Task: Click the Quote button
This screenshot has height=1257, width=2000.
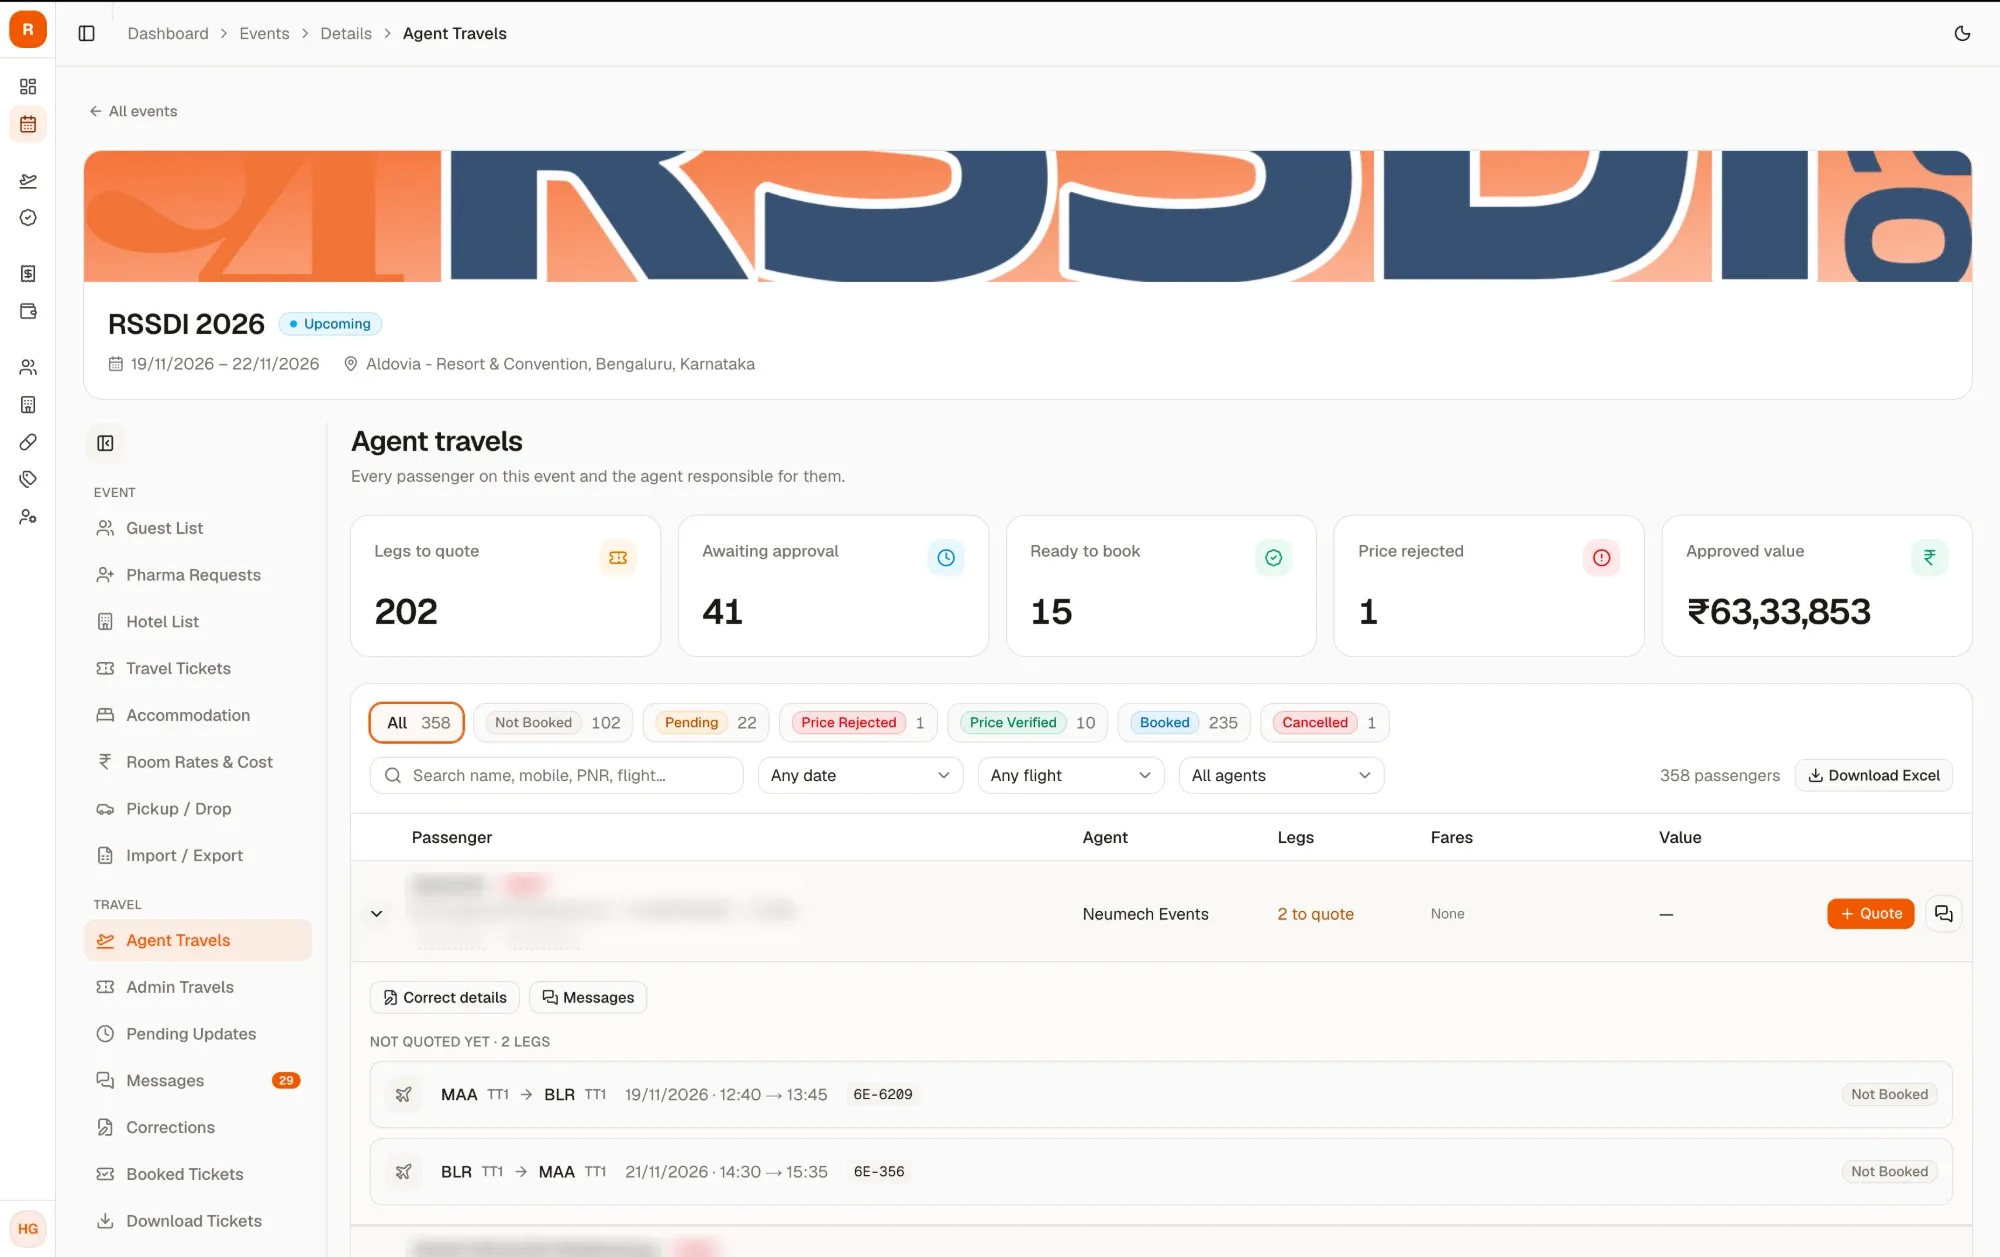Action: point(1870,913)
